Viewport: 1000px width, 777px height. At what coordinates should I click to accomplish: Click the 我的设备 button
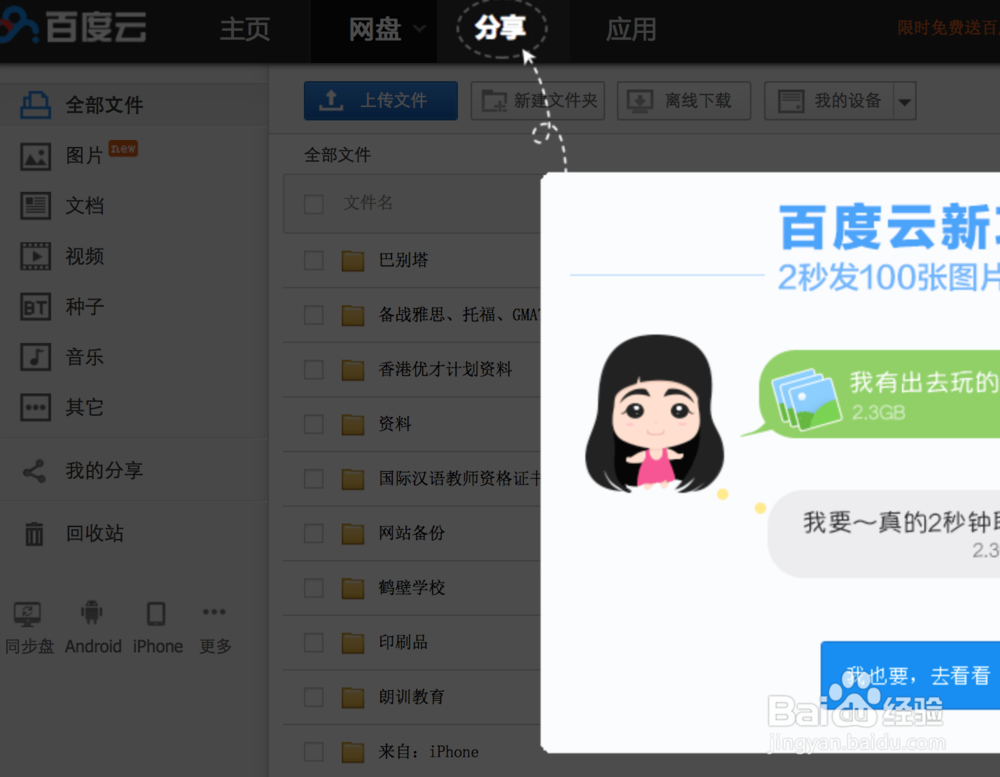coord(829,101)
